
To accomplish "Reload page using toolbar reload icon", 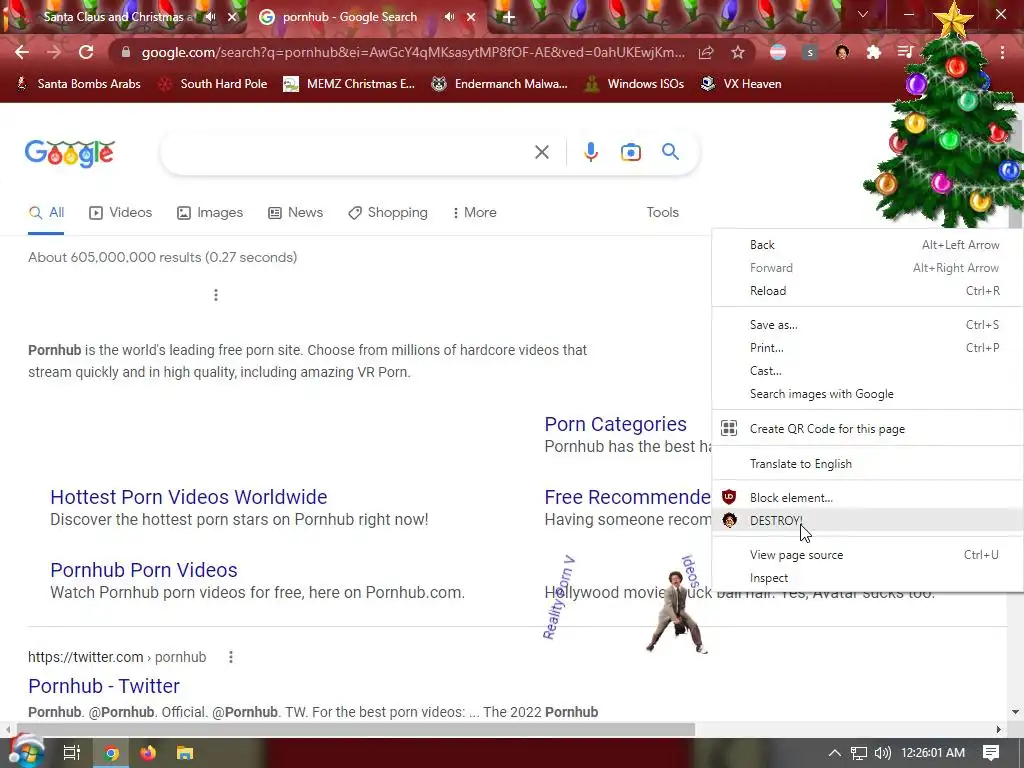I will point(86,53).
